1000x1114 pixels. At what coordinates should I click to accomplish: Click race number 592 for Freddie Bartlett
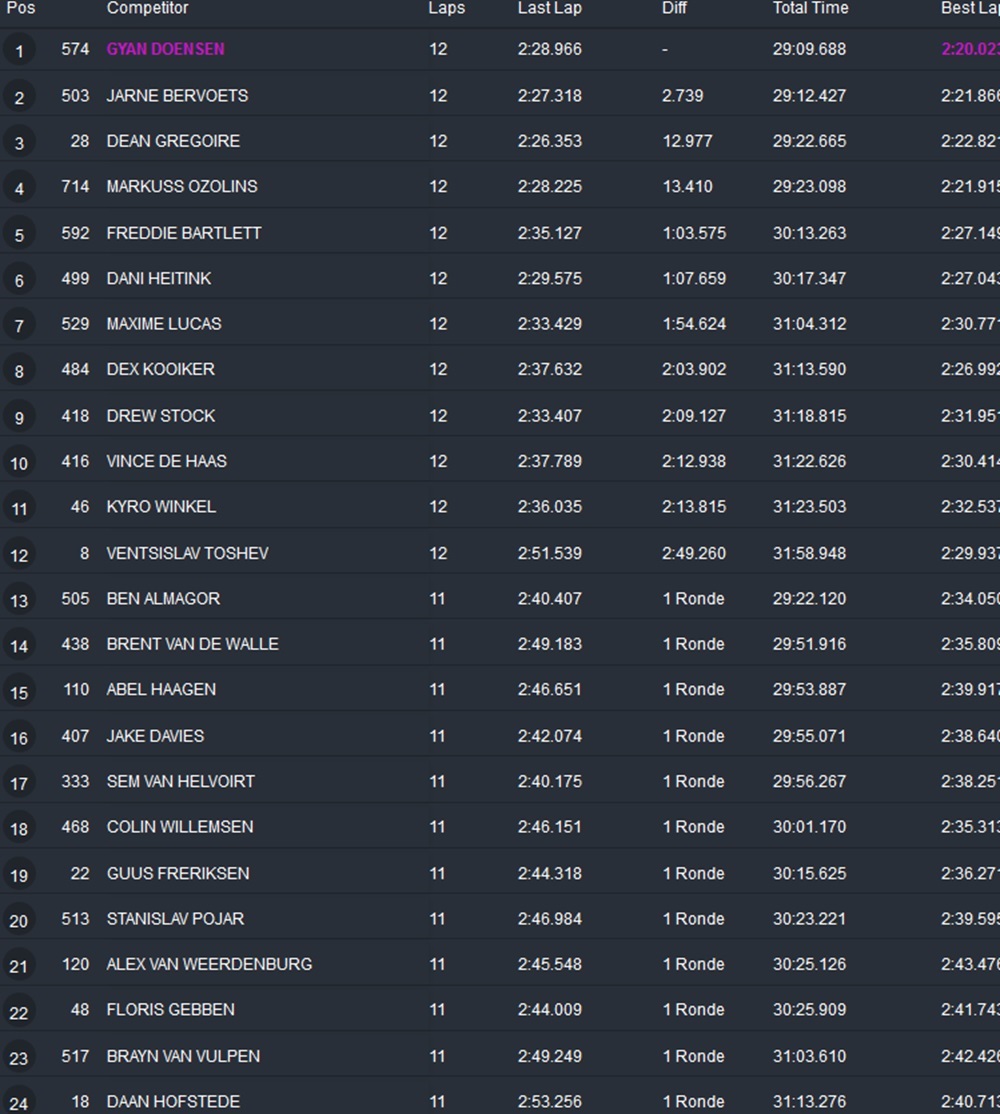click(75, 233)
